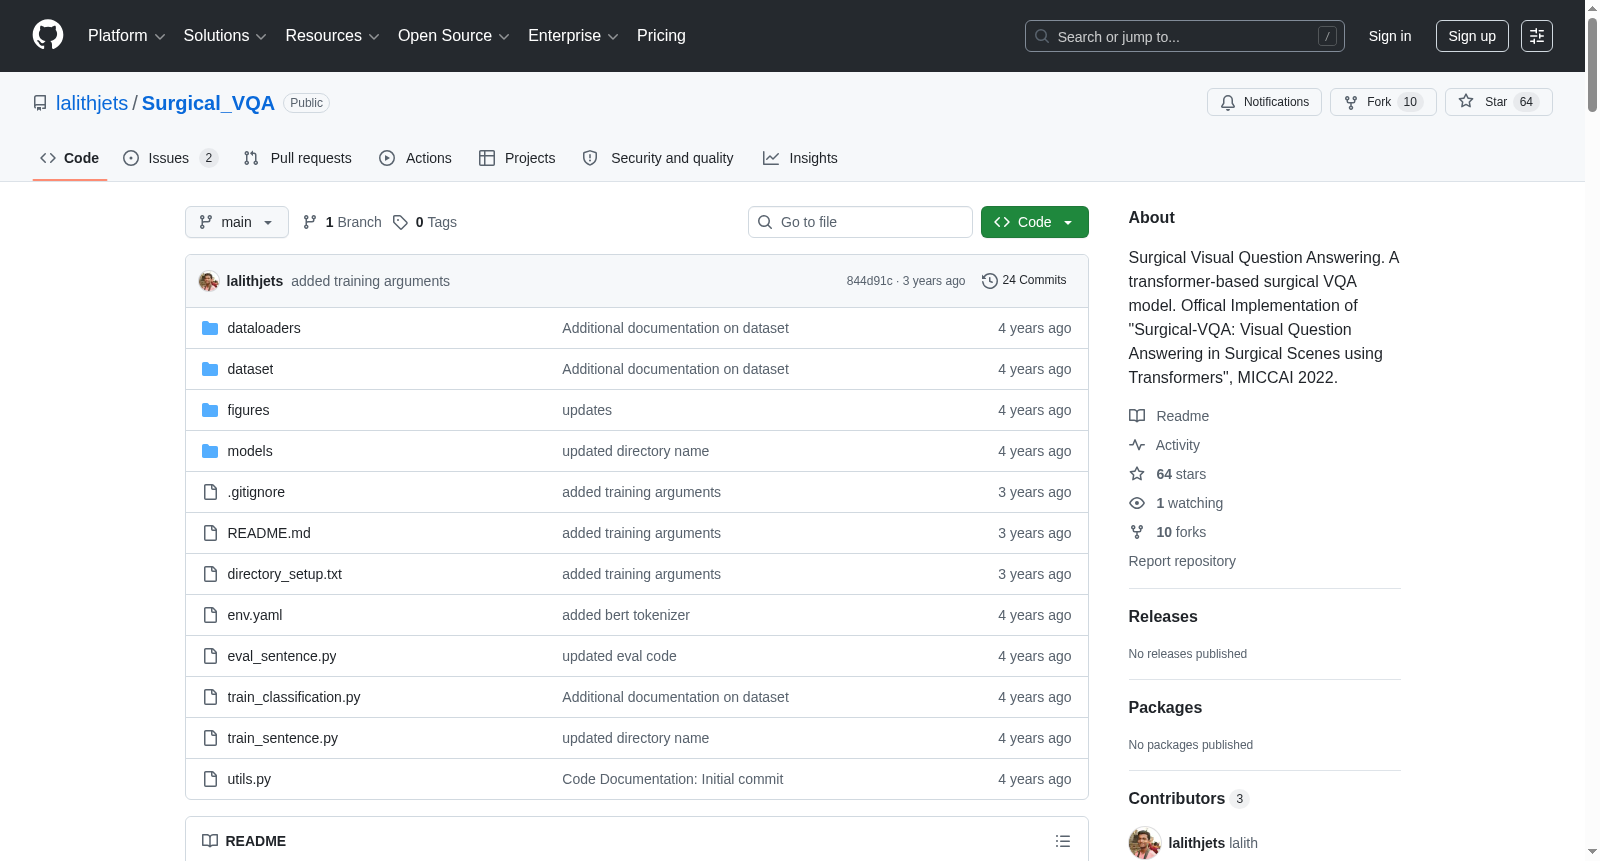Image resolution: width=1600 pixels, height=861 pixels.
Task: Open 'Code Documentation: Initial commit' message
Action: tap(672, 779)
